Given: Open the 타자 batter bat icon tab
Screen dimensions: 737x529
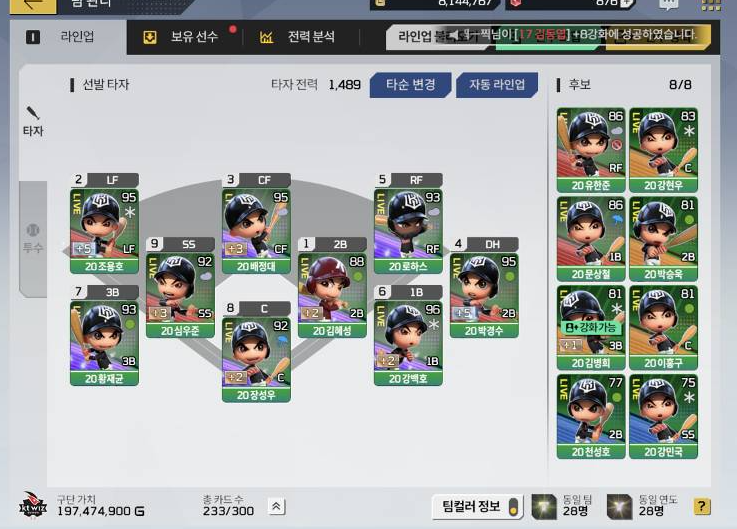Looking at the screenshot, I should tap(33, 121).
